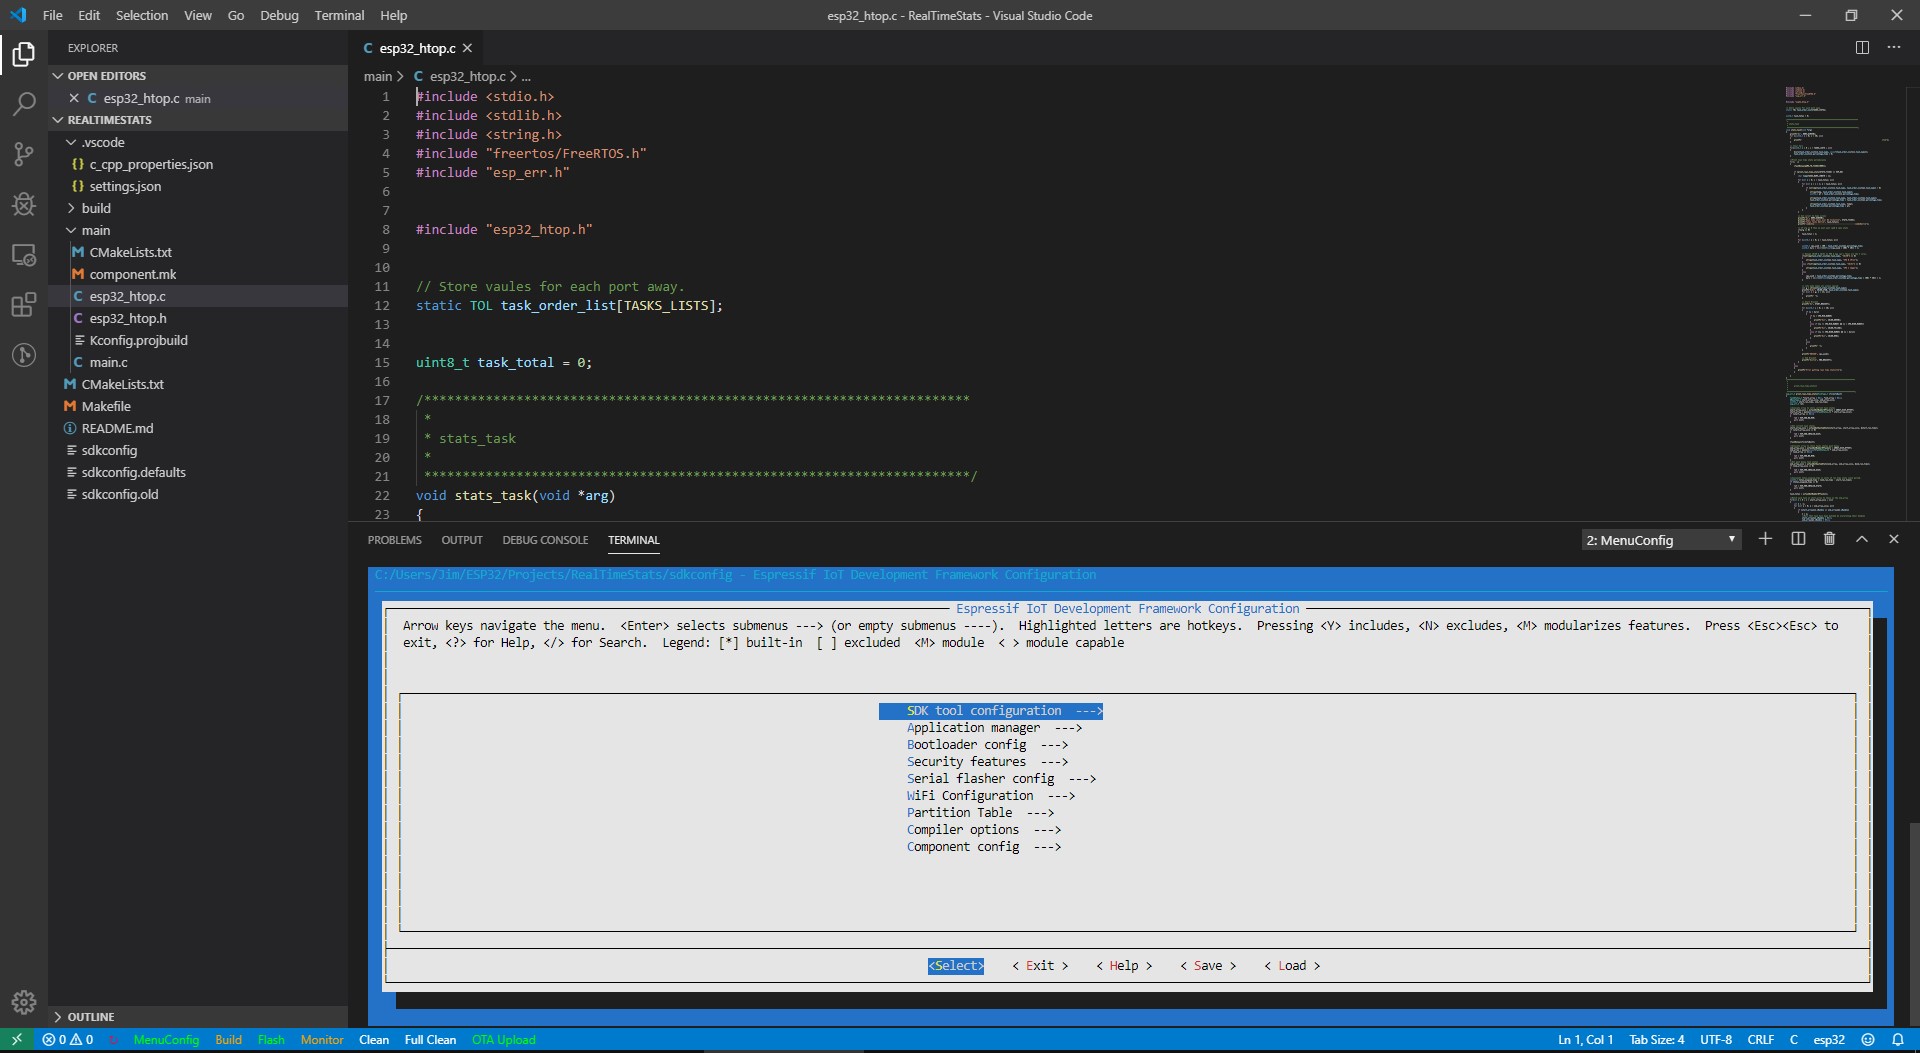The image size is (1920, 1053).
Task: Open the Debug view icon
Action: [x=24, y=204]
